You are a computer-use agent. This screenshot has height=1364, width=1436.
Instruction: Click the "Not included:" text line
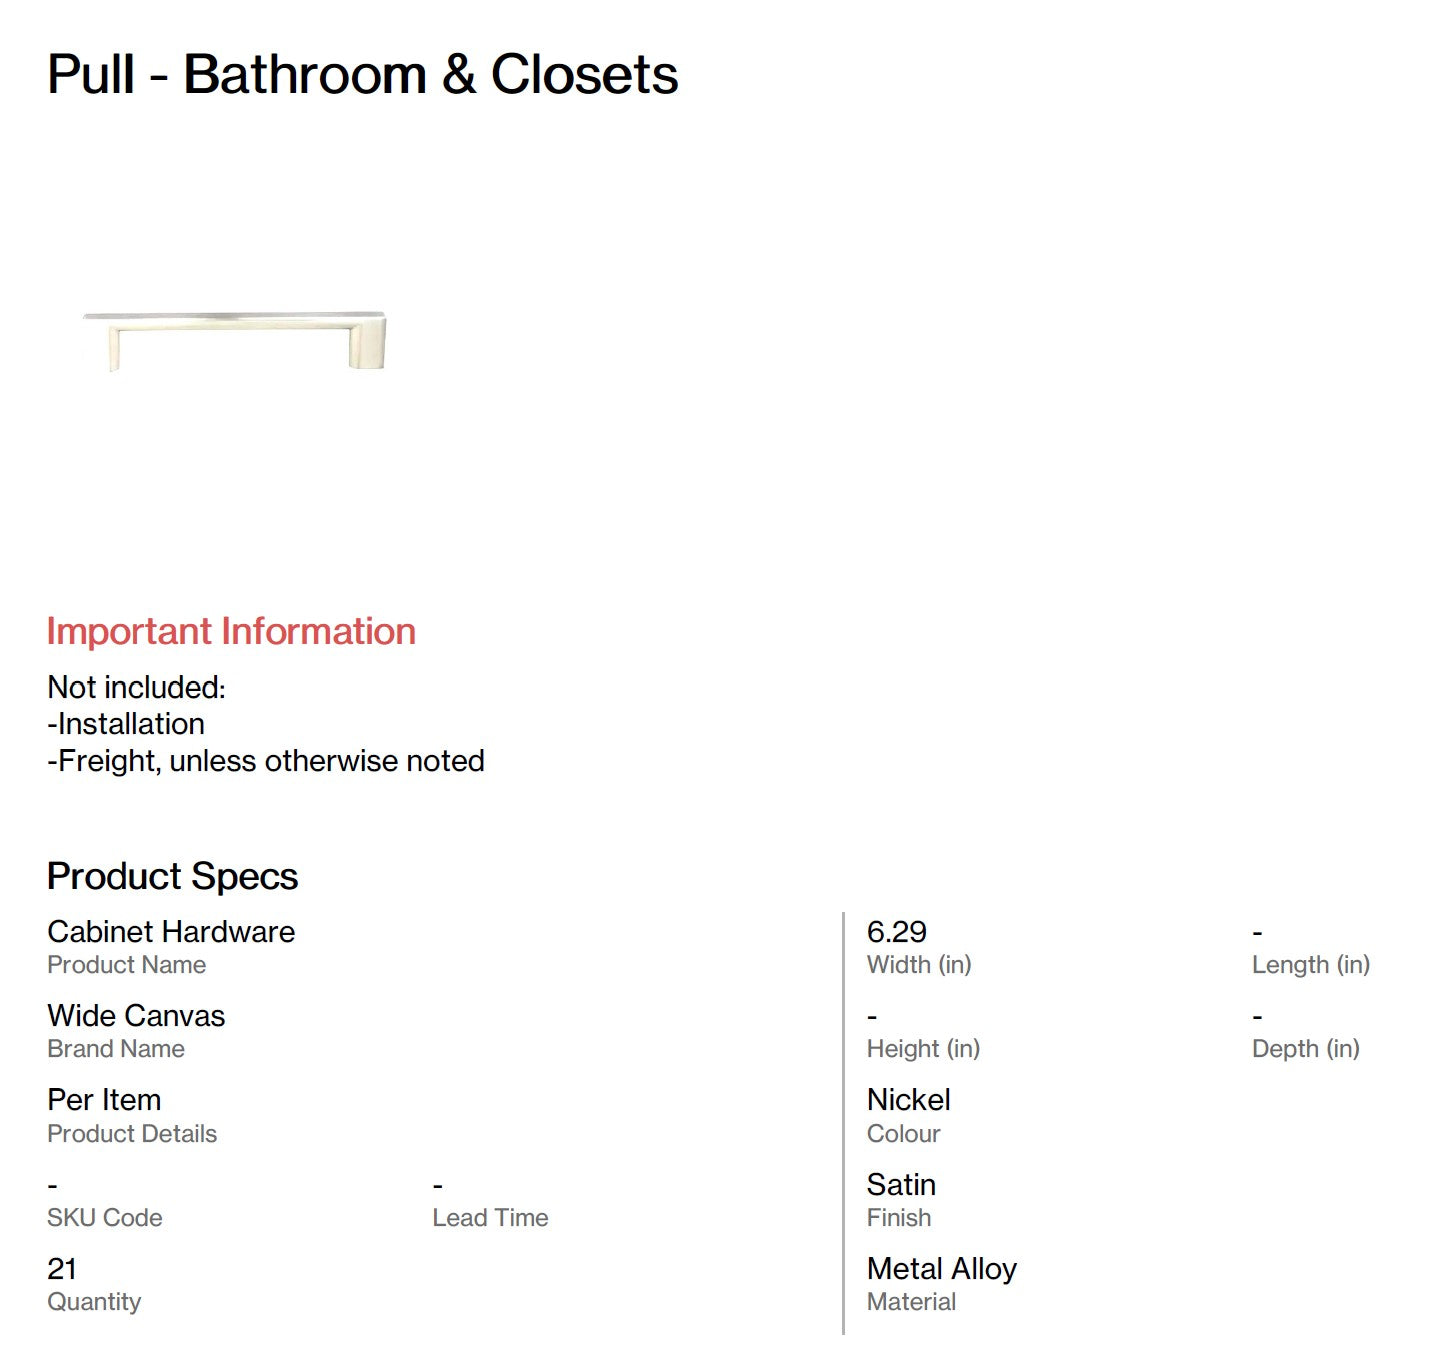[137, 688]
